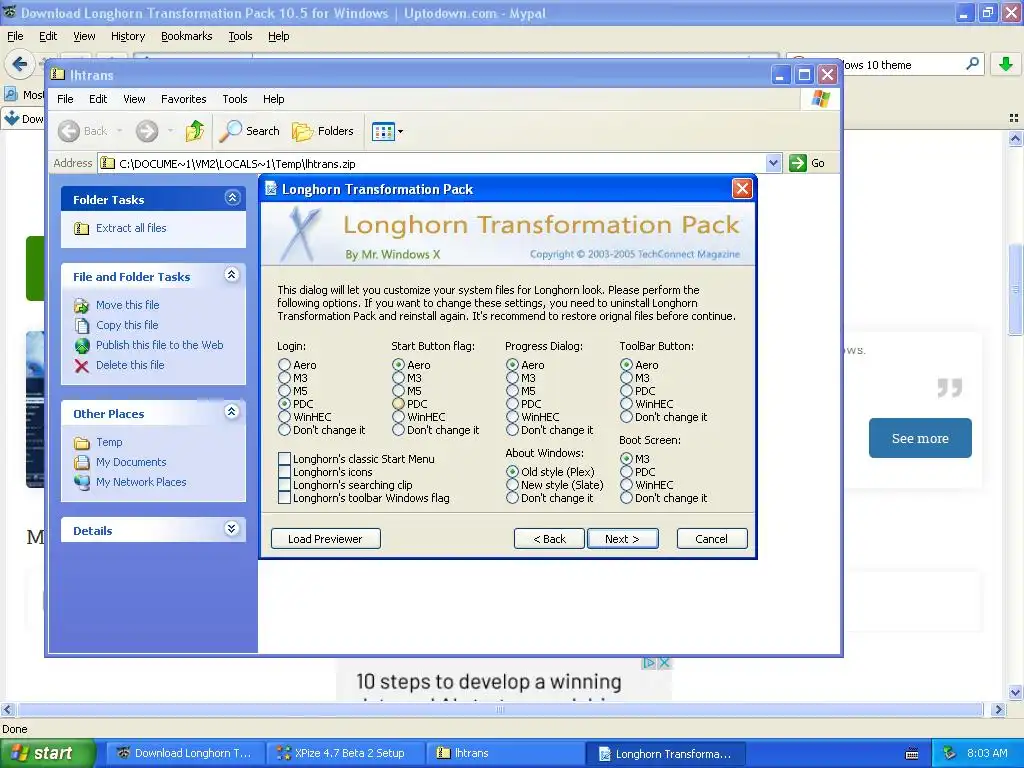Open Folders view in lhtrans toolbar

pyautogui.click(x=323, y=131)
